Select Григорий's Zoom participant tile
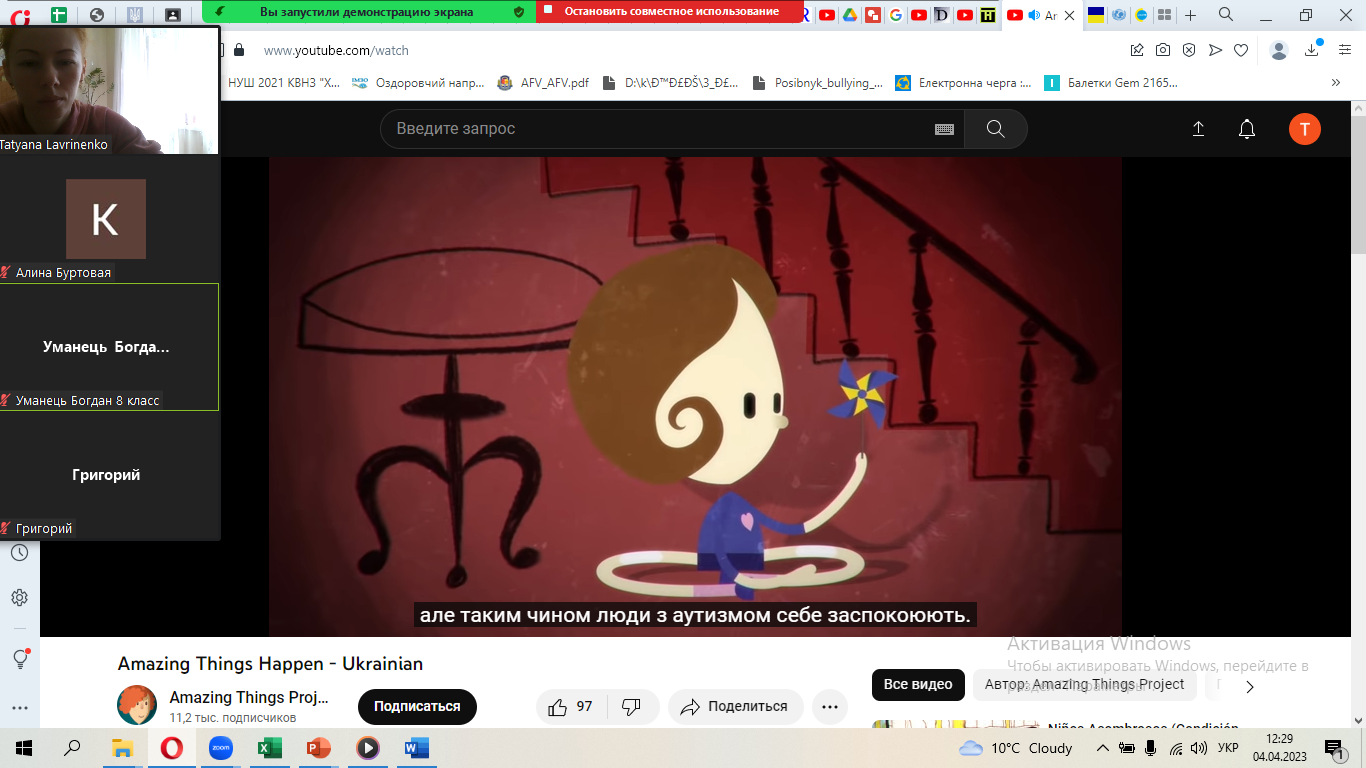This screenshot has height=768, width=1366. point(109,475)
